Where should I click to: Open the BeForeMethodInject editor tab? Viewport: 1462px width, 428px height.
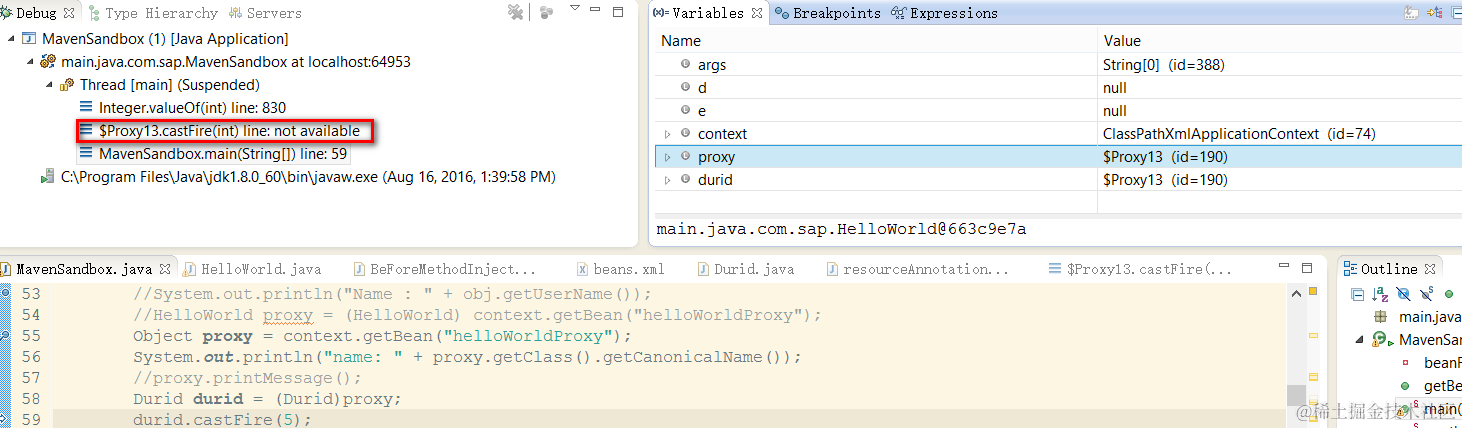point(445,269)
